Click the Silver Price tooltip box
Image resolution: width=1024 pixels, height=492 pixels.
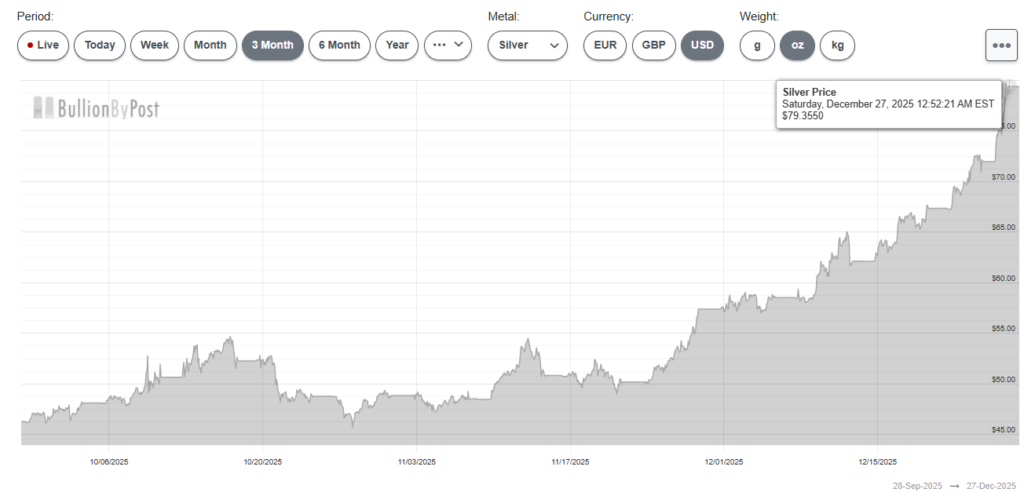[887, 104]
